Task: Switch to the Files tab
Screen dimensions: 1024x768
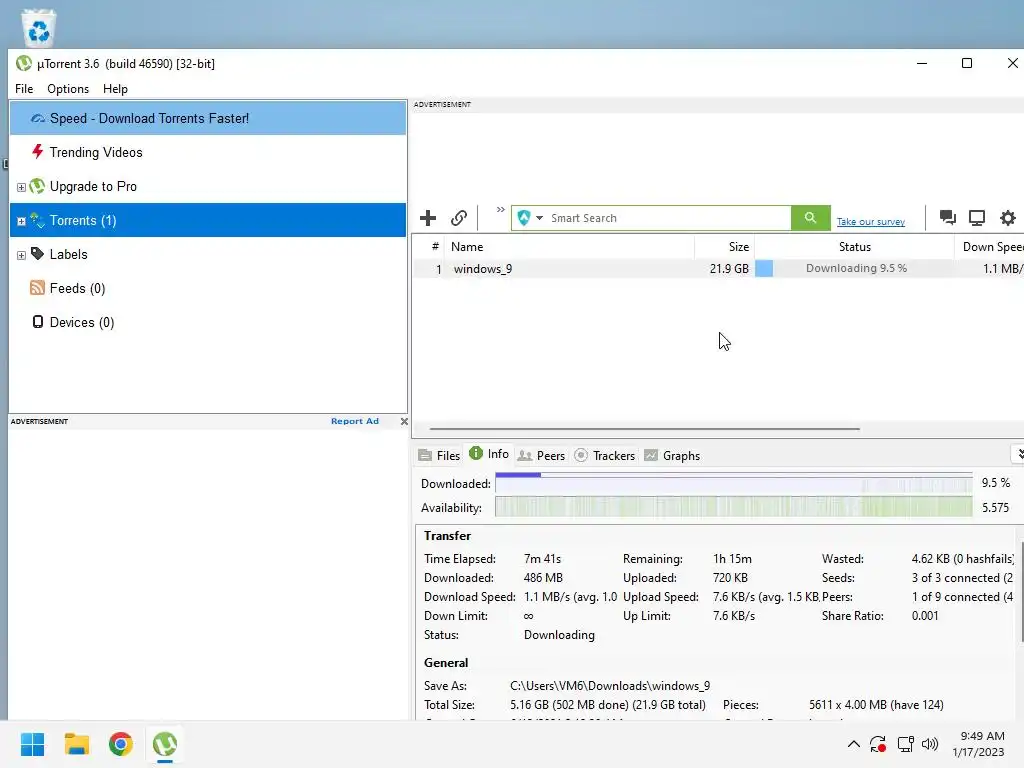Action: pyautogui.click(x=440, y=455)
